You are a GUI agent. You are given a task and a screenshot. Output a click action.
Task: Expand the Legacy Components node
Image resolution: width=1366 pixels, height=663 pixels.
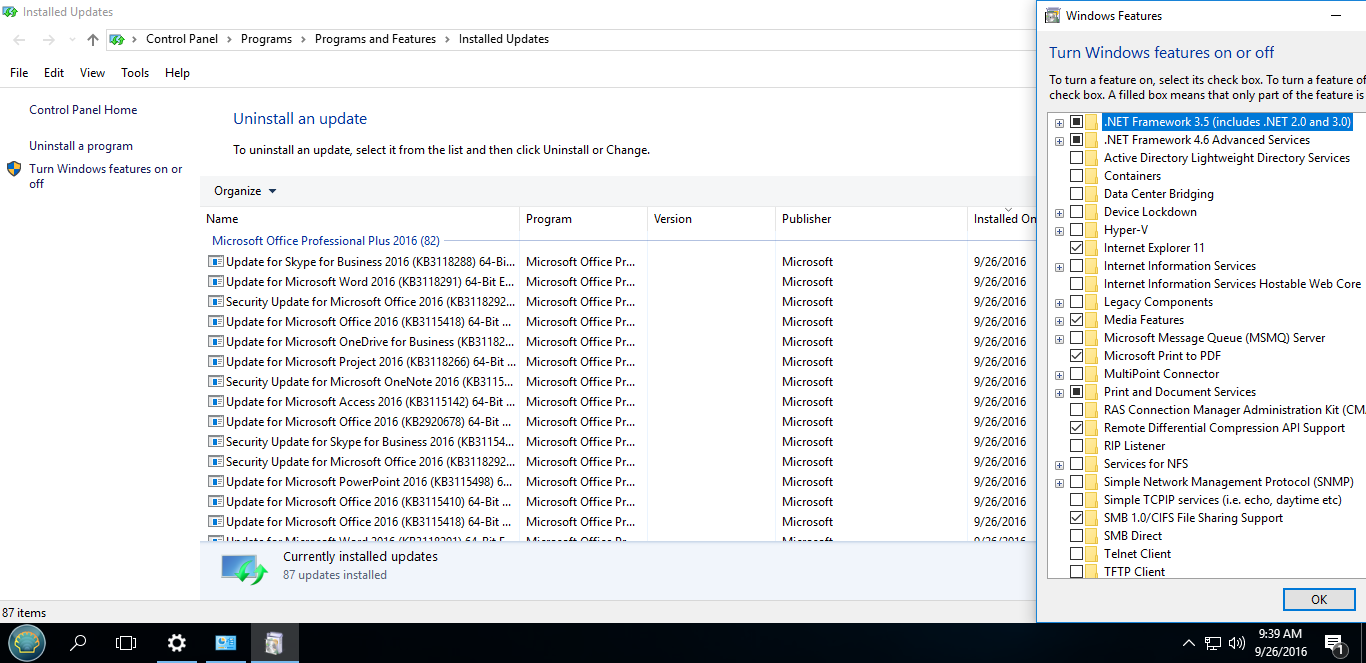(1059, 303)
